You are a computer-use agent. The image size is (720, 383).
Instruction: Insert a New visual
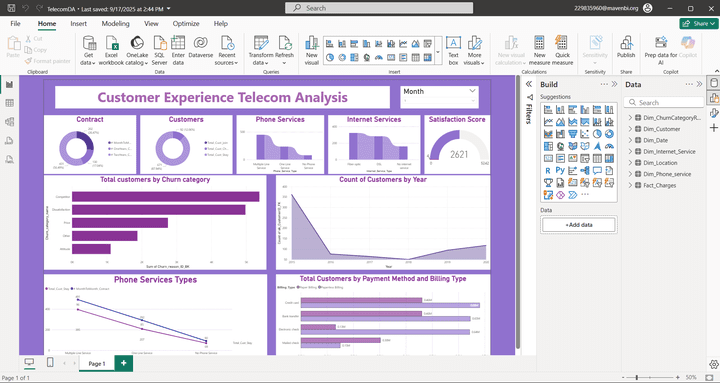tap(312, 50)
